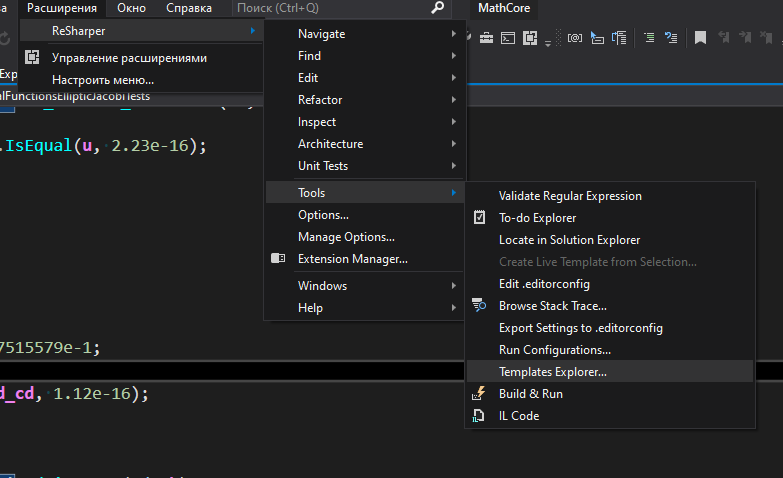The height and width of the screenshot is (478, 783).
Task: Click the Поиск (Ctrl+Q) search field
Action: [x=342, y=8]
